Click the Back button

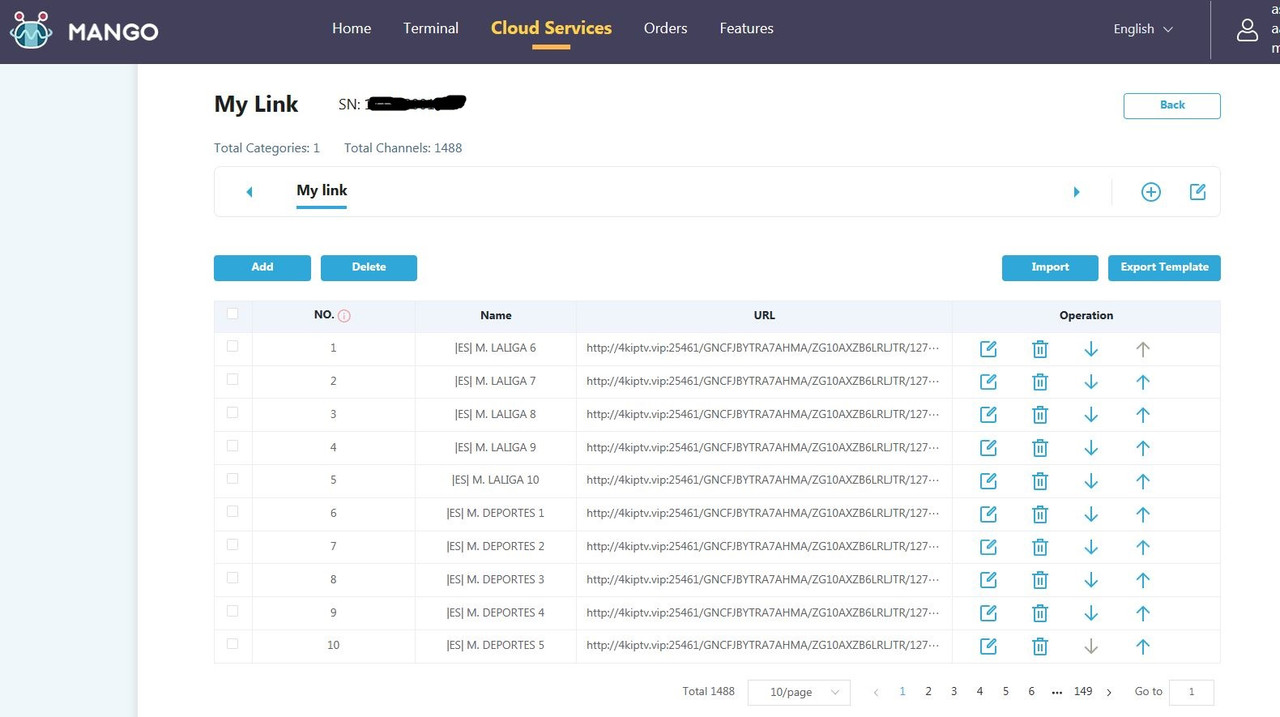[x=1172, y=105]
